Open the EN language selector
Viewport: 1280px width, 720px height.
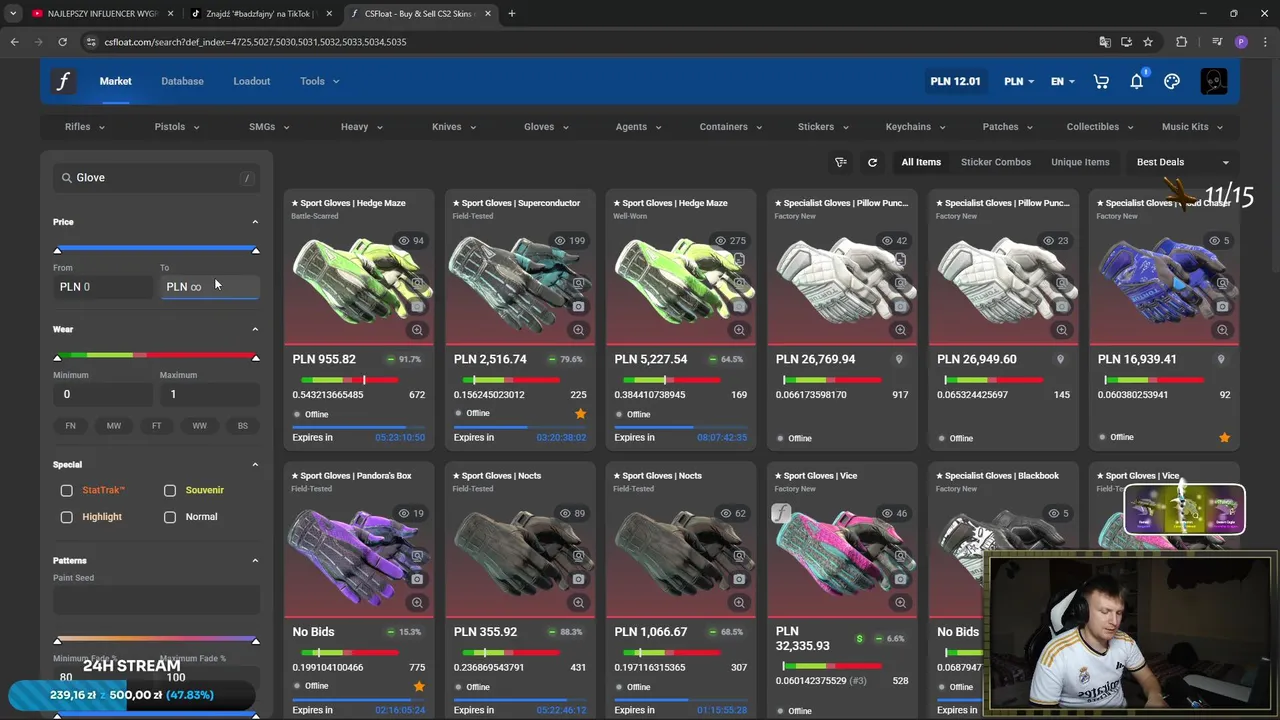coord(1062,81)
